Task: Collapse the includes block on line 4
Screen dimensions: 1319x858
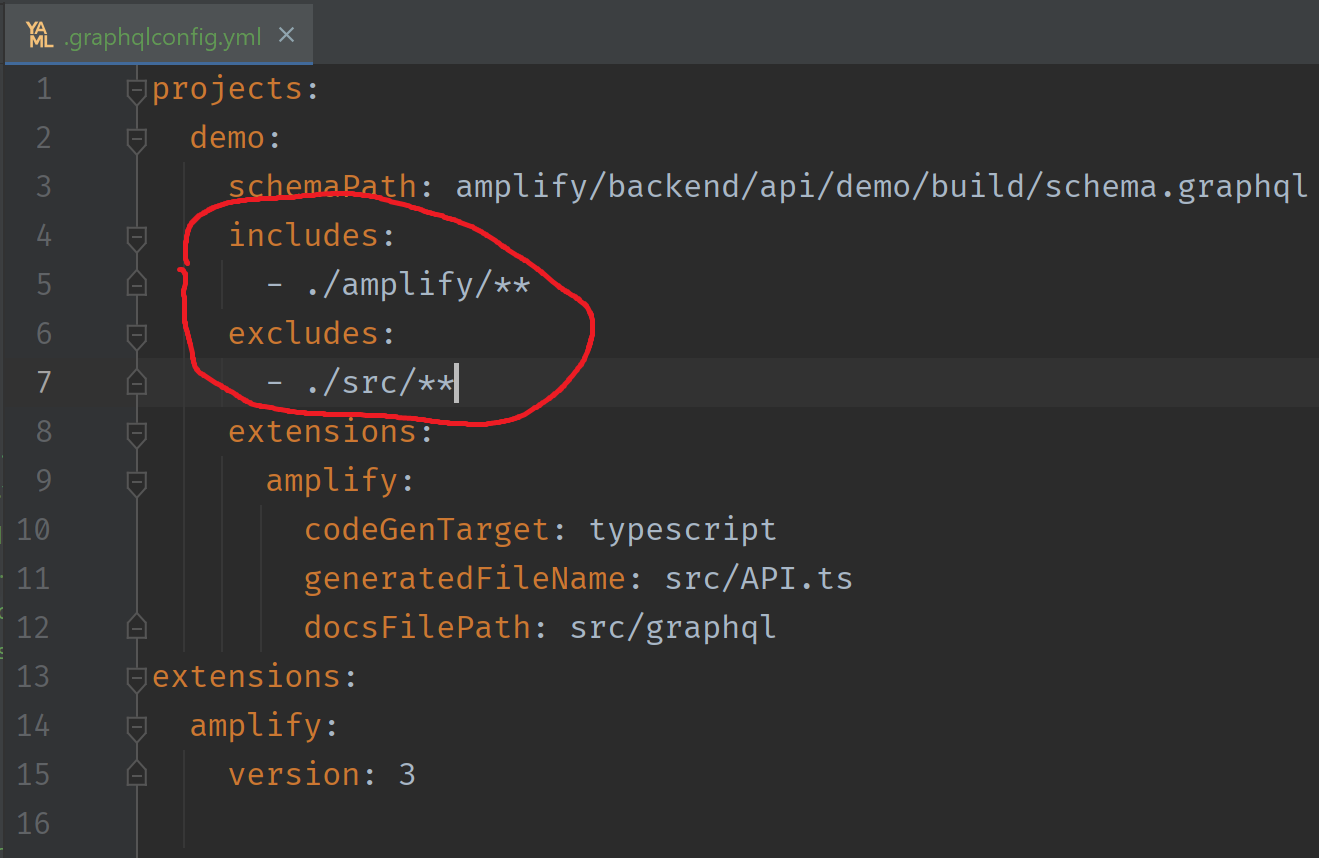Action: tap(136, 235)
